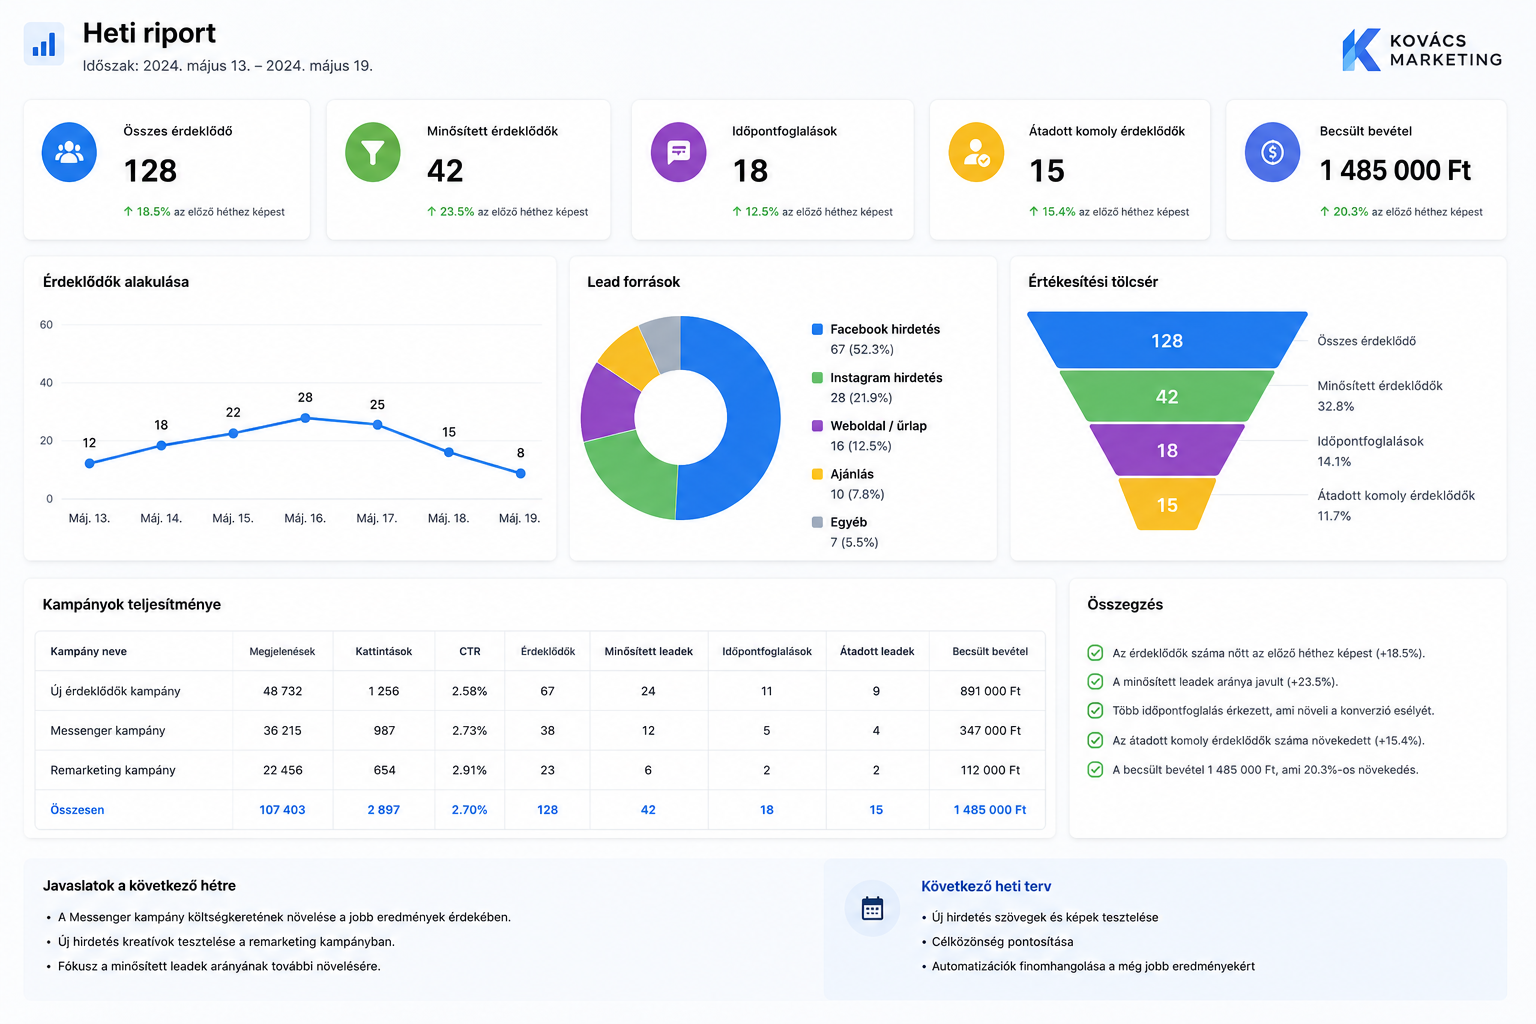Select the 'Új érdeklődők kampány' row name
Image resolution: width=1536 pixels, height=1024 pixels.
[x=115, y=691]
